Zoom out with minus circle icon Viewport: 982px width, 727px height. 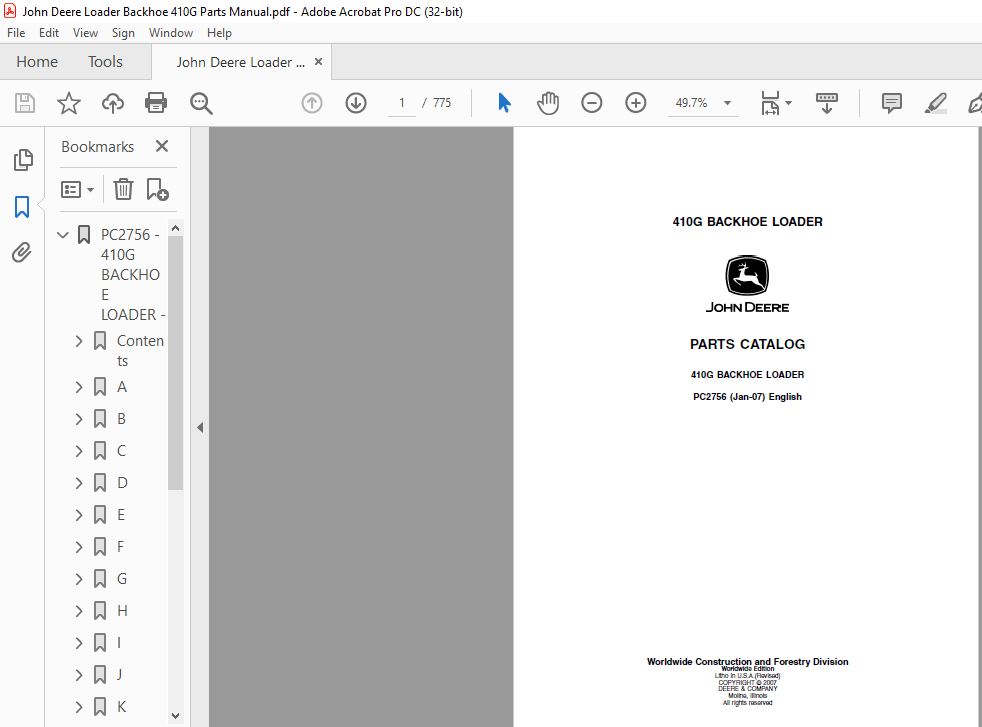point(591,103)
